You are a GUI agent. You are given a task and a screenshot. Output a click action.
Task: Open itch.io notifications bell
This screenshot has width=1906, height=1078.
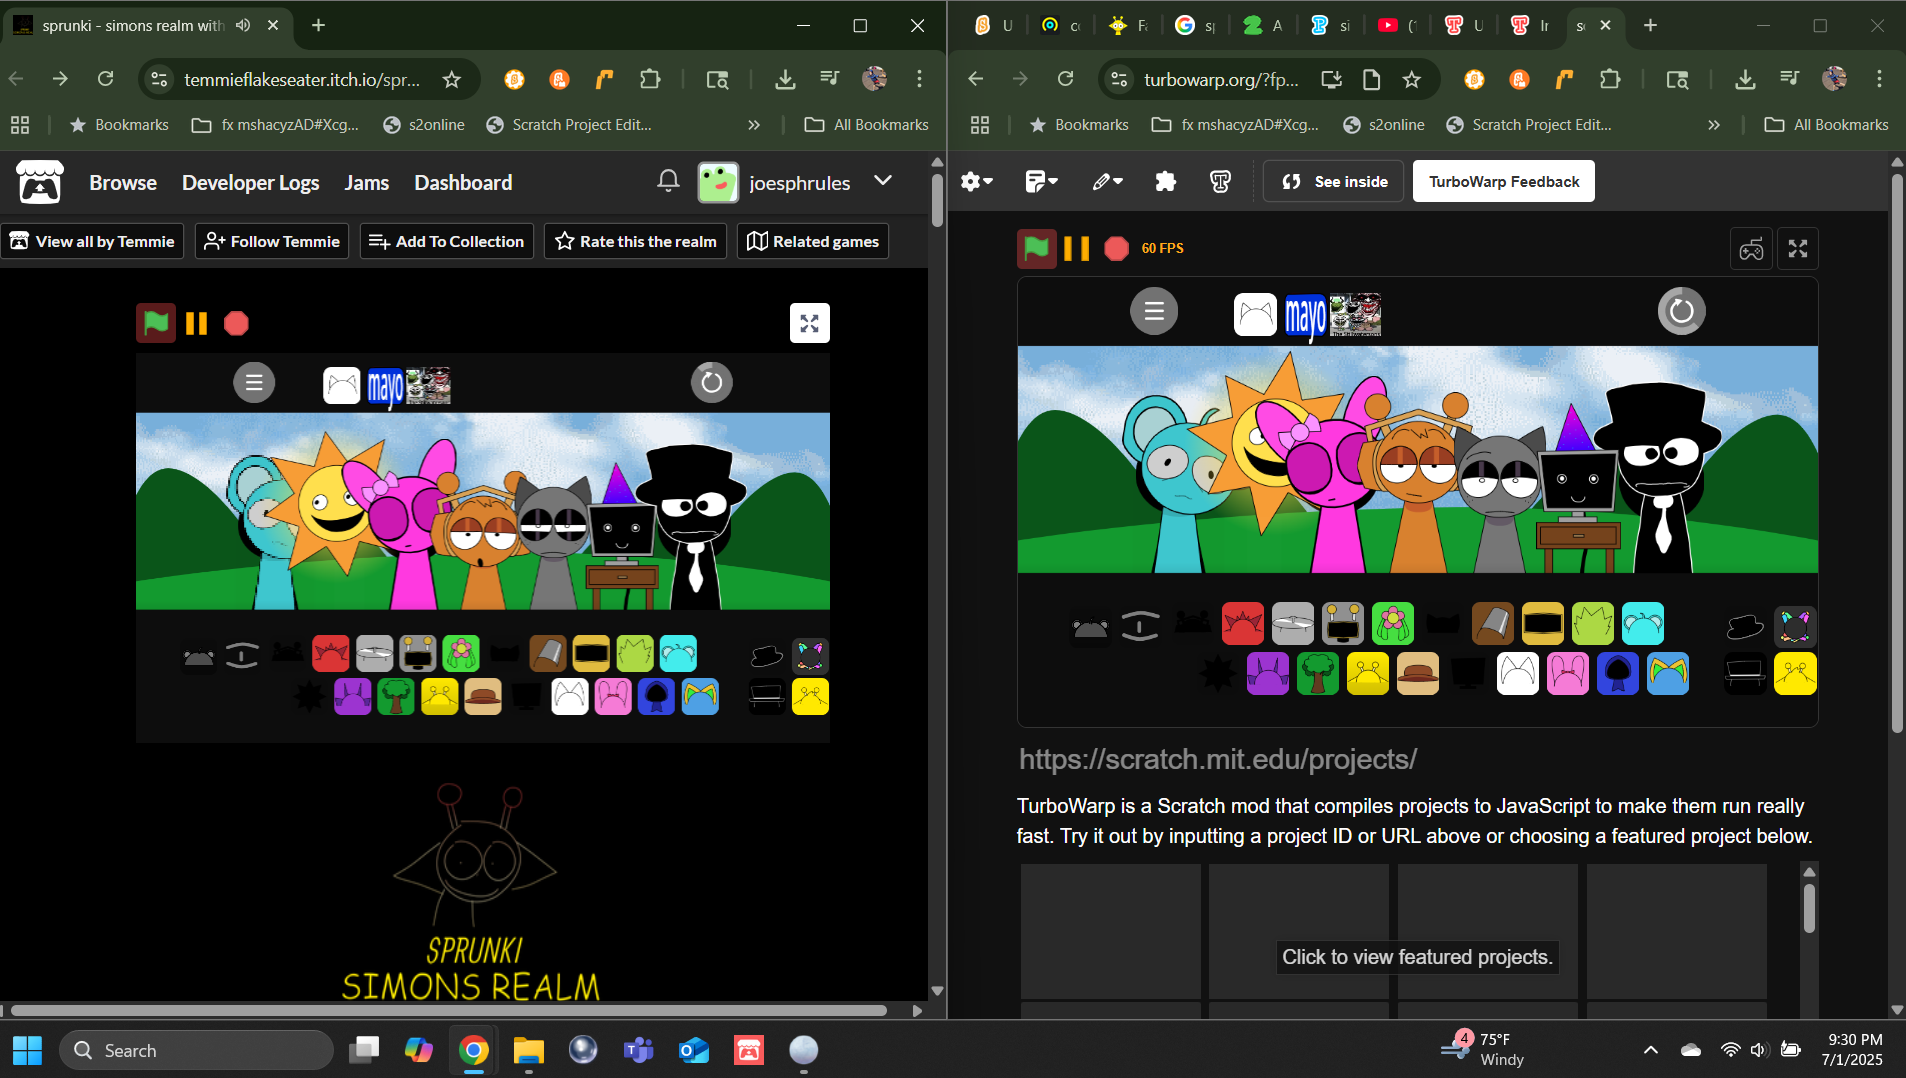pos(668,181)
